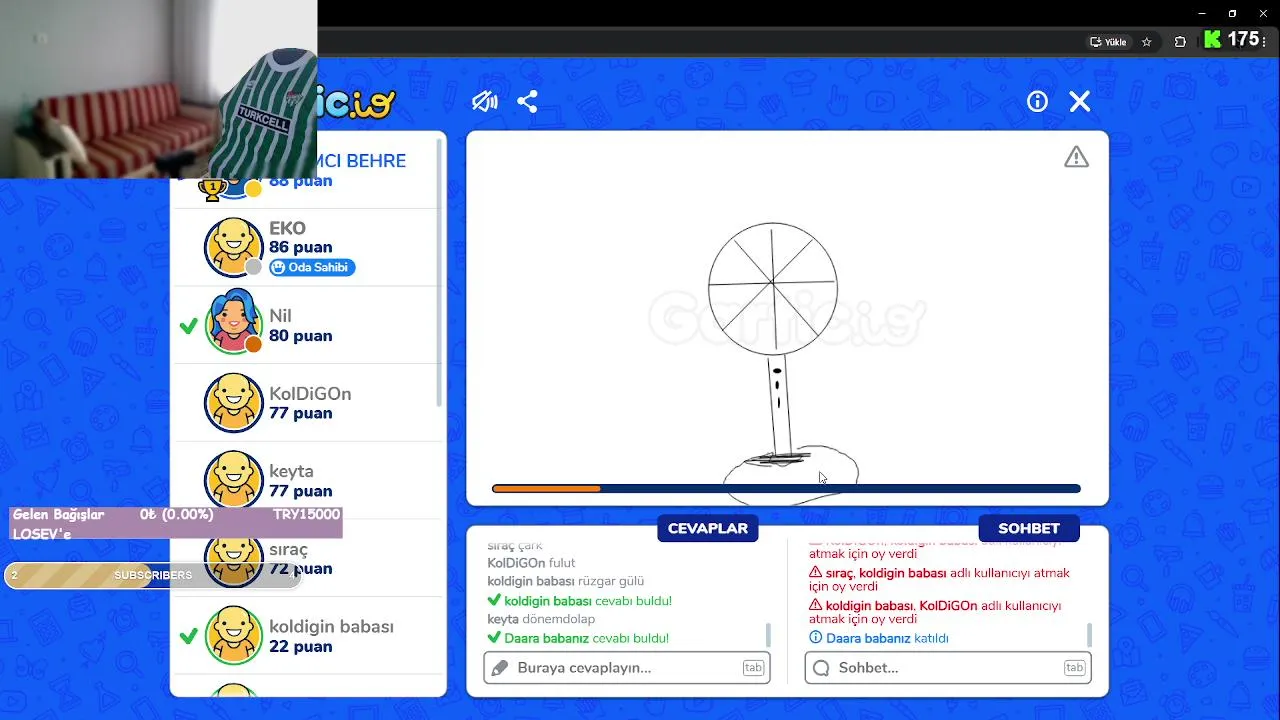The width and height of the screenshot is (1280, 720).
Task: Click the browser Yükle install button
Action: (x=1108, y=42)
